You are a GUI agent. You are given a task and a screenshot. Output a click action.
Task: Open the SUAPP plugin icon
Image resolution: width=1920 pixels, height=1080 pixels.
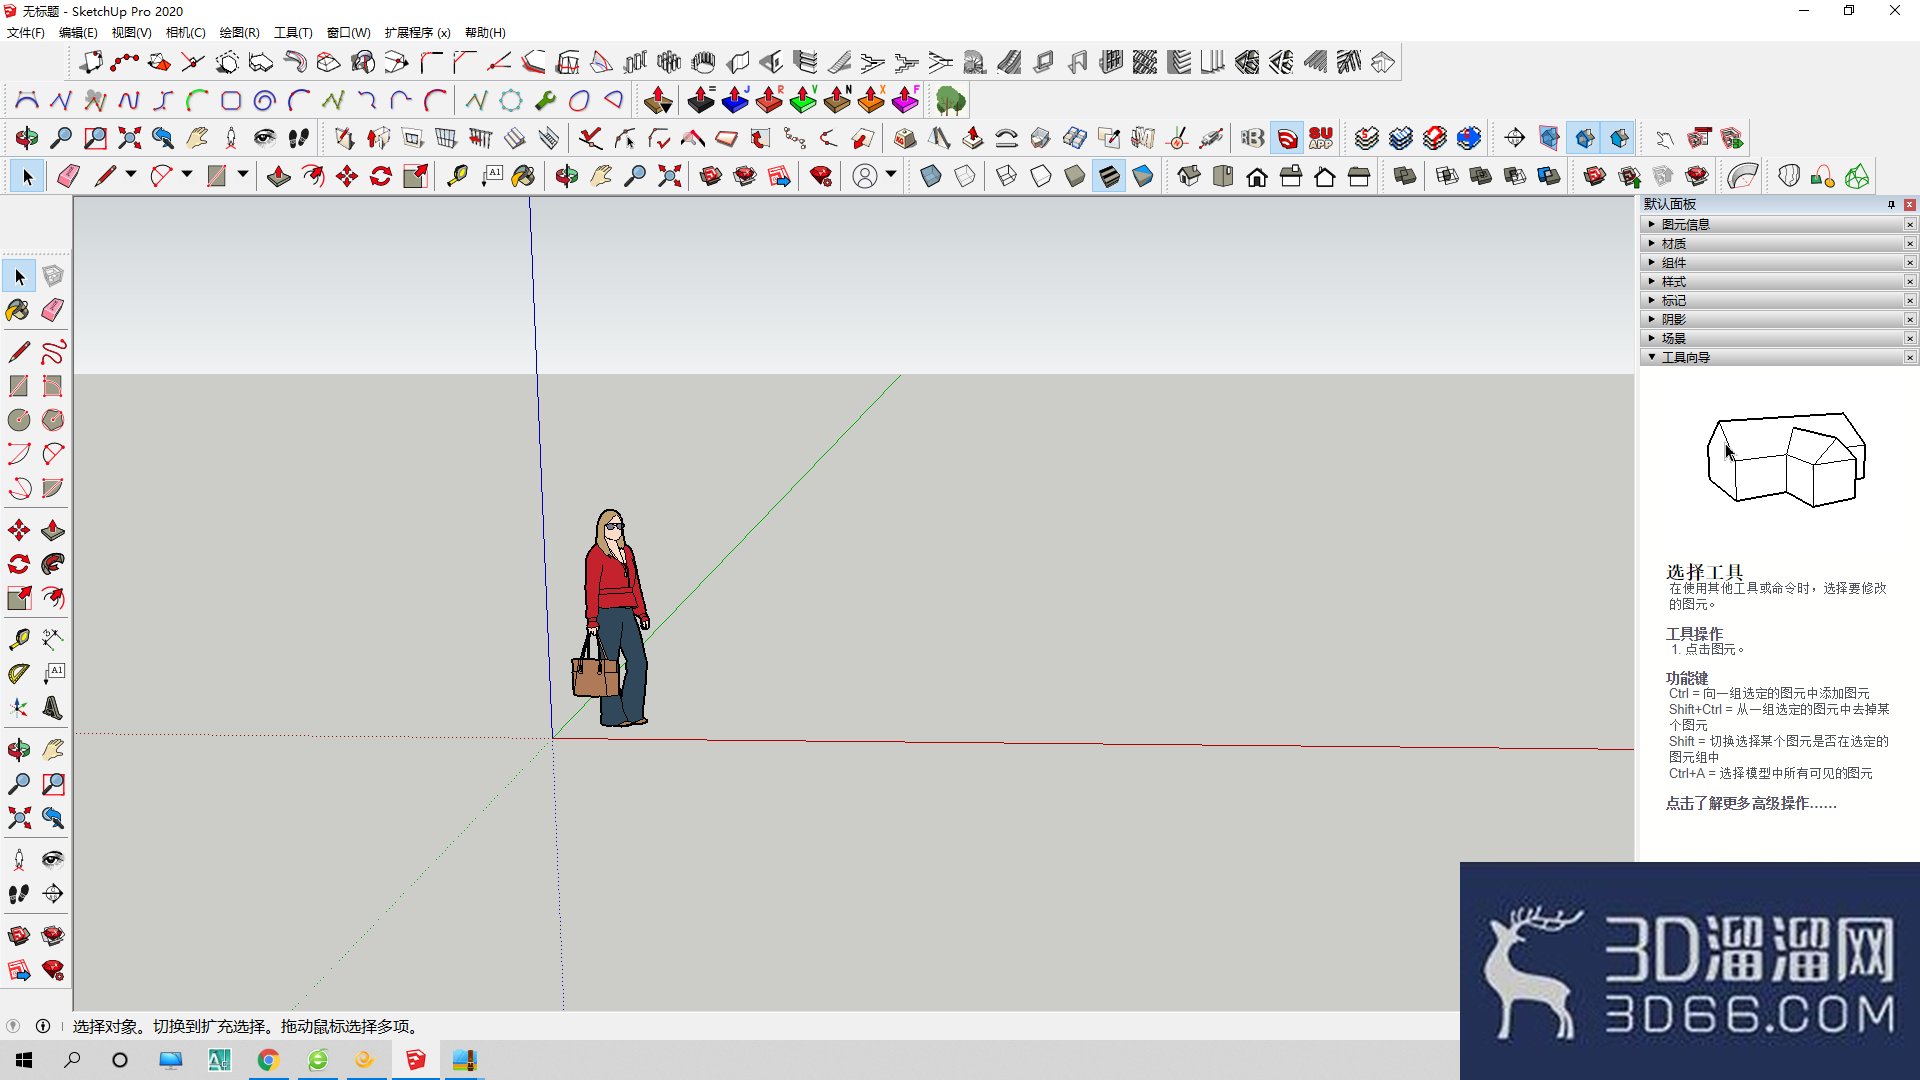click(x=1321, y=138)
